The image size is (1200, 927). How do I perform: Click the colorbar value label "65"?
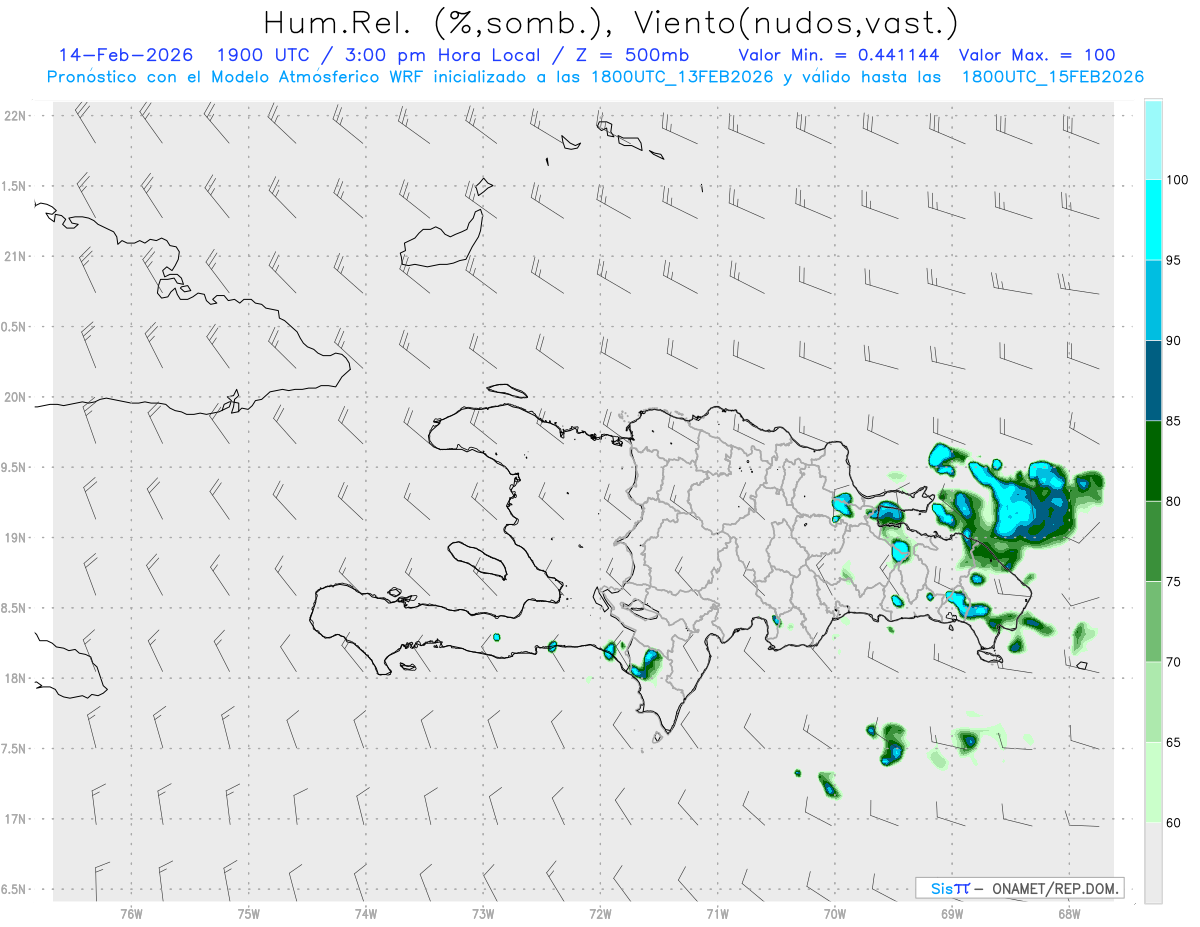(x=1174, y=742)
